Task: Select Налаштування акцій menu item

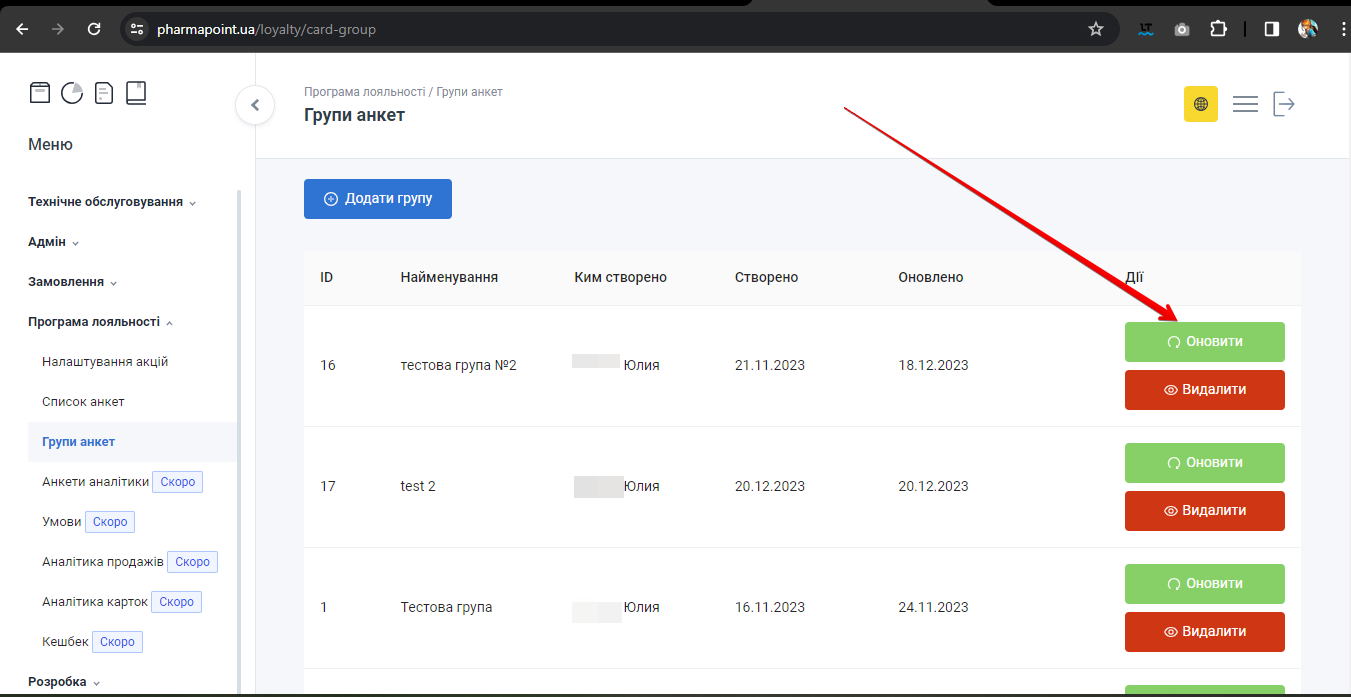Action: (105, 362)
